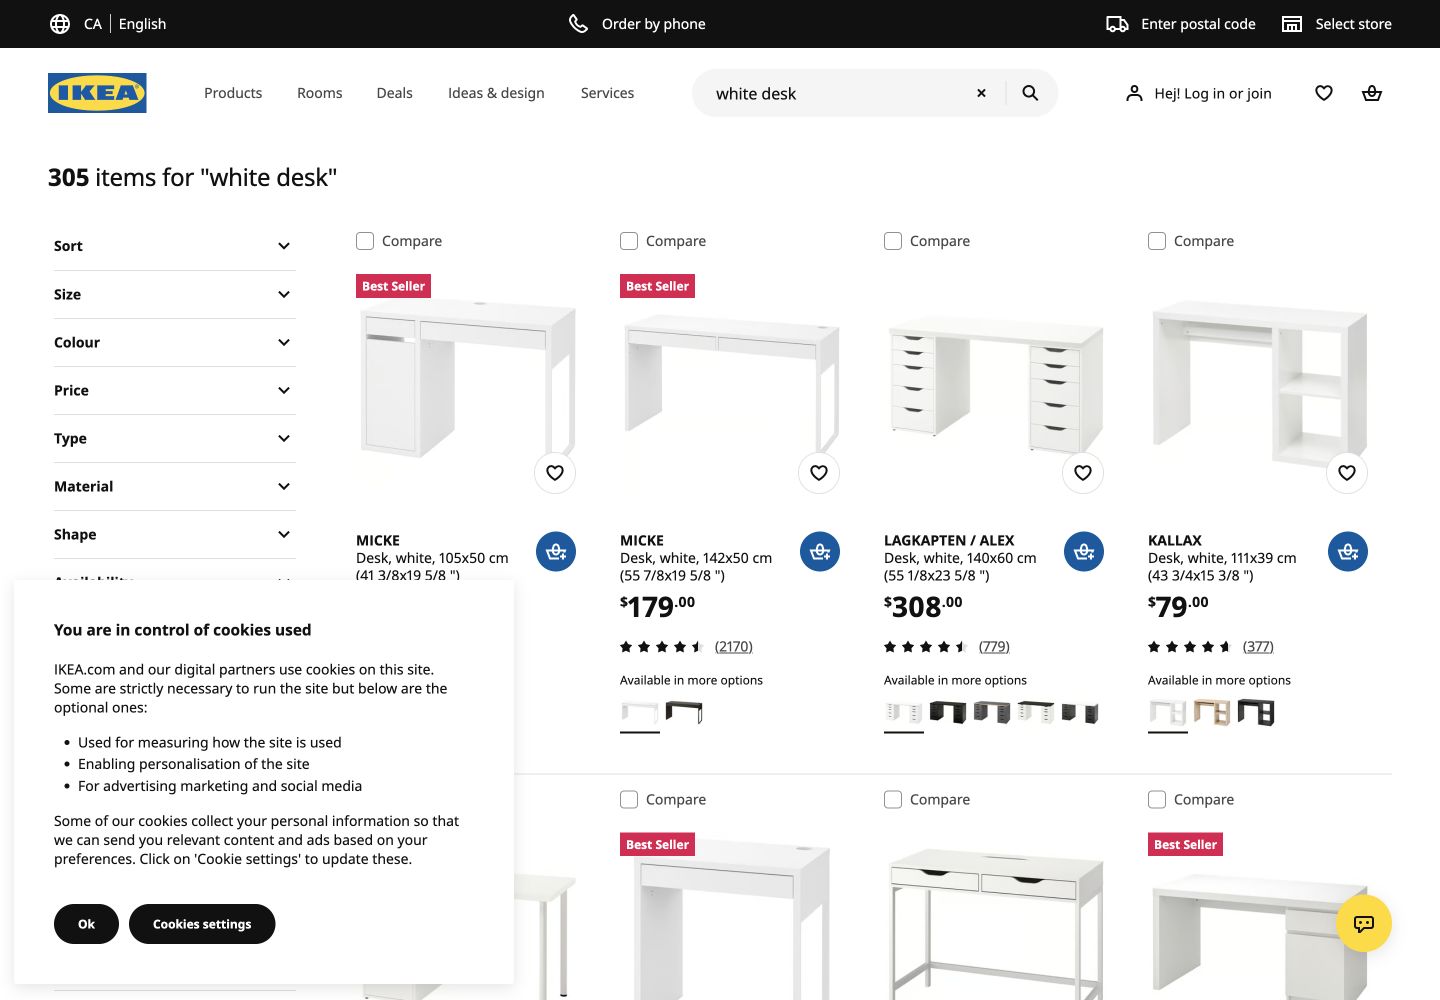Add MICKE 142x50 cm desk to cart
This screenshot has width=1440, height=1000.
click(820, 551)
